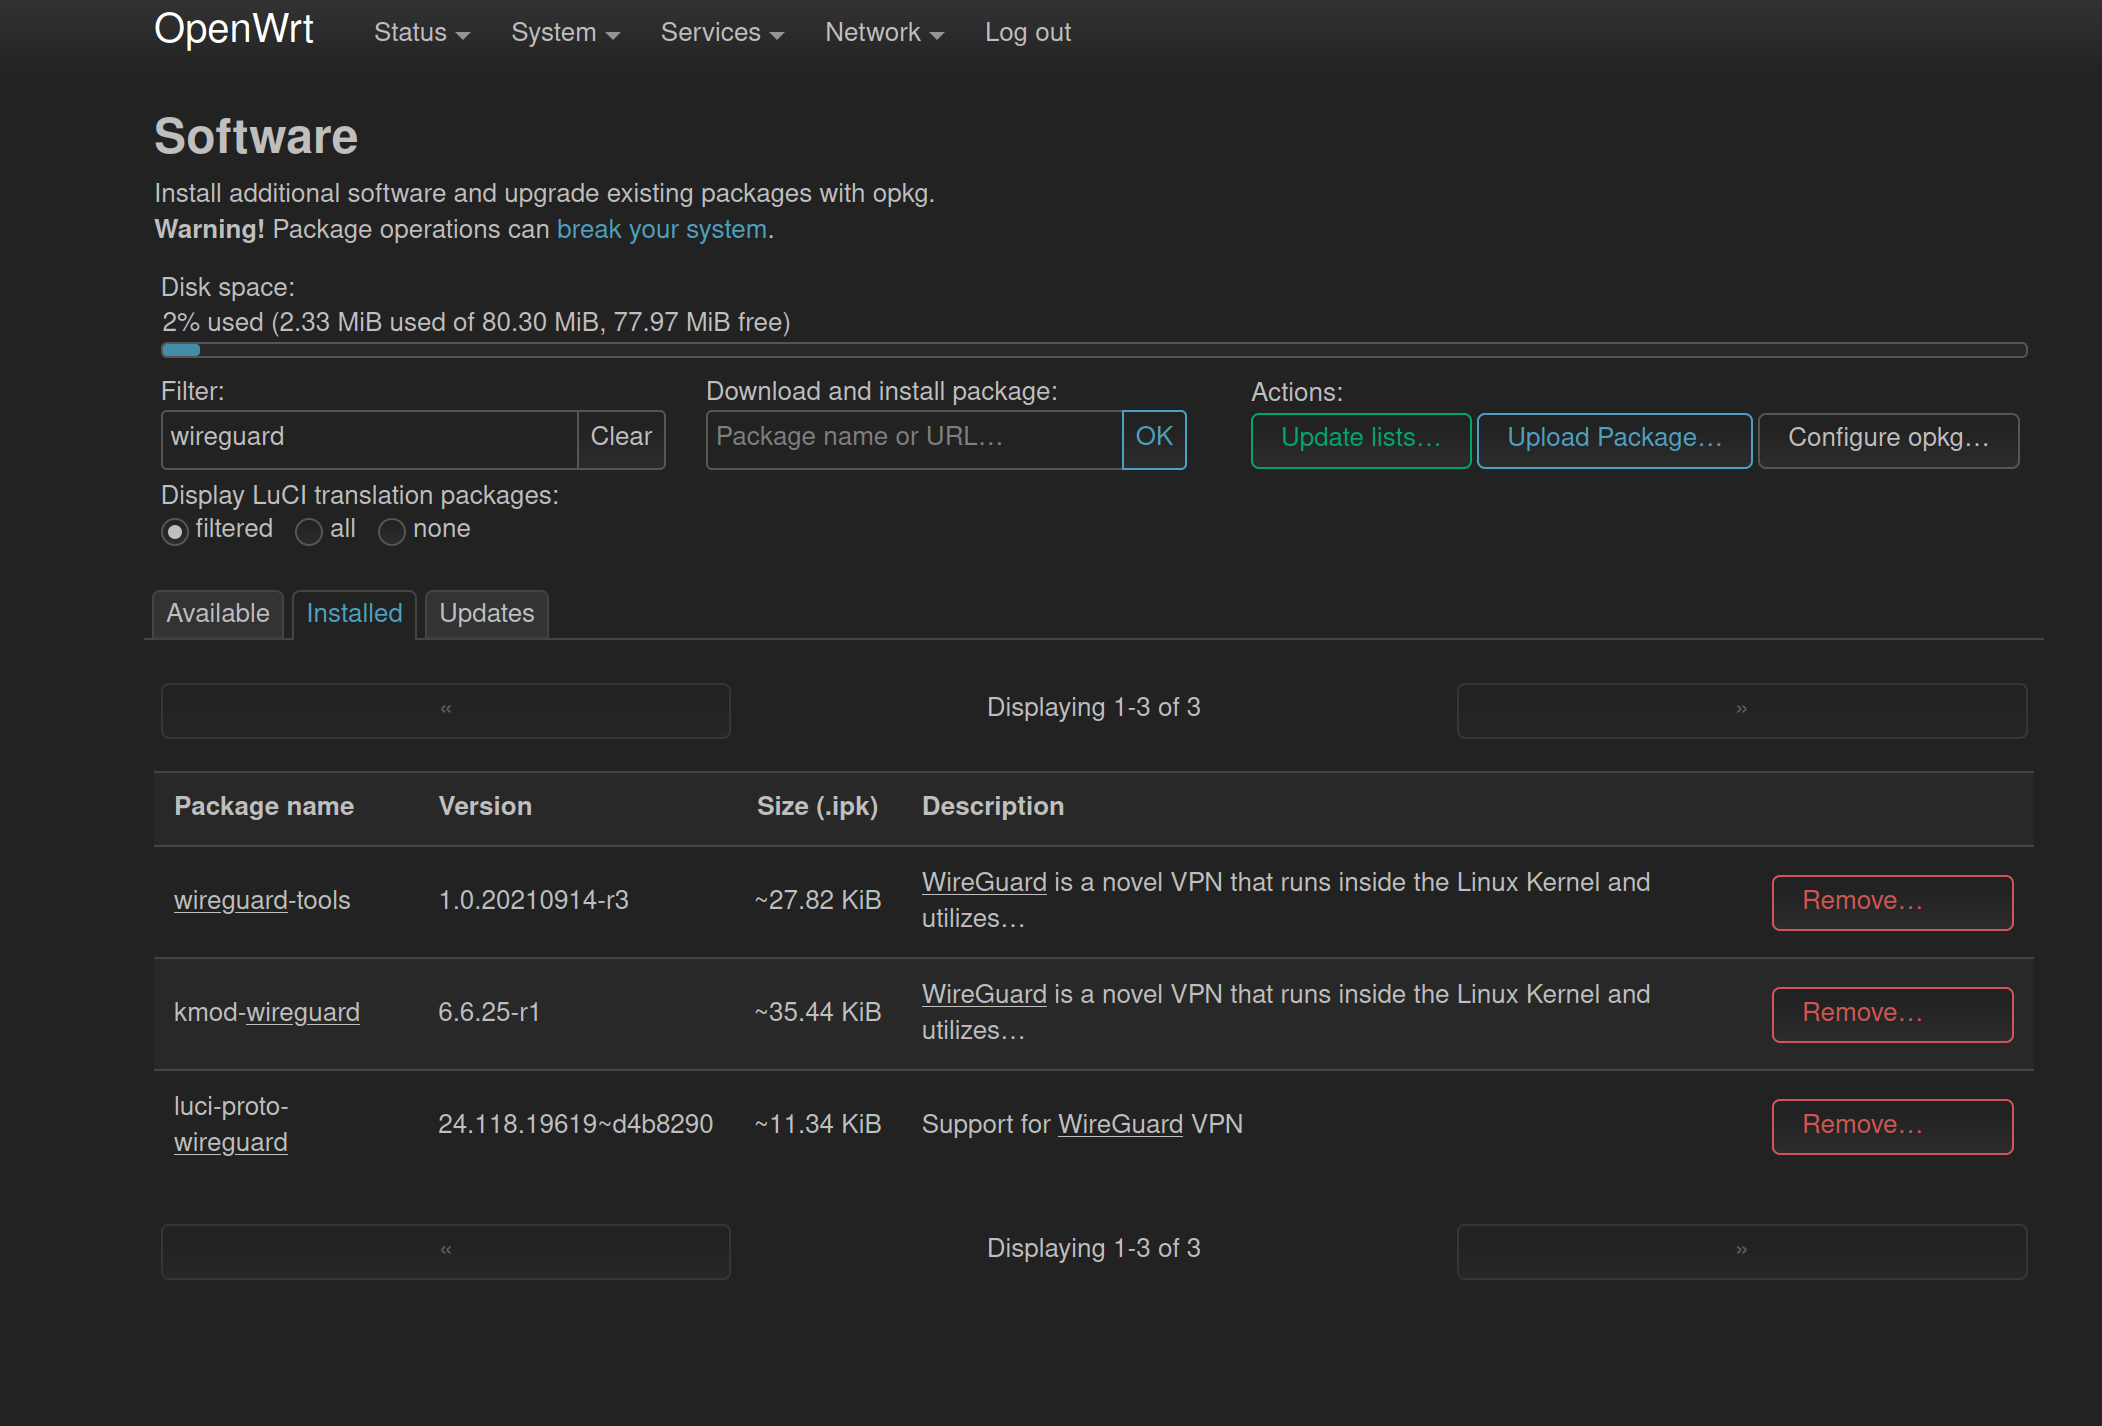Open the Status dropdown menu

coord(421,33)
